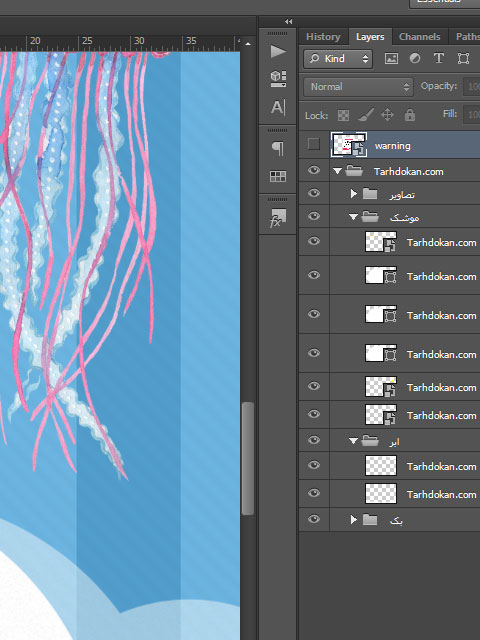This screenshot has height=640, width=480.
Task: Filter layers by type layers T icon
Action: [x=438, y=58]
